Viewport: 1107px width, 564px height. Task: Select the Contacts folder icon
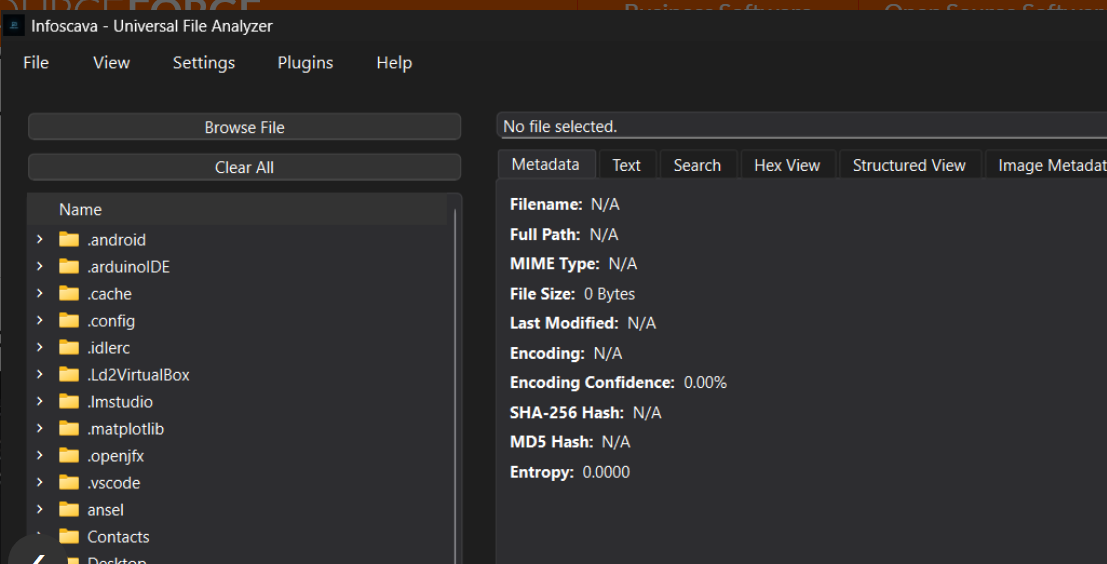pos(69,537)
